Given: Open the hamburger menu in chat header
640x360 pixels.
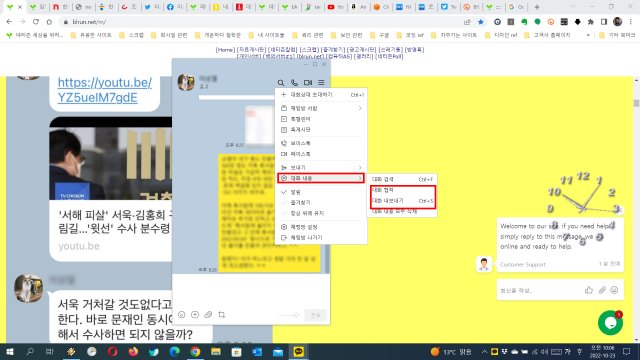Looking at the screenshot, I should coord(321,82).
